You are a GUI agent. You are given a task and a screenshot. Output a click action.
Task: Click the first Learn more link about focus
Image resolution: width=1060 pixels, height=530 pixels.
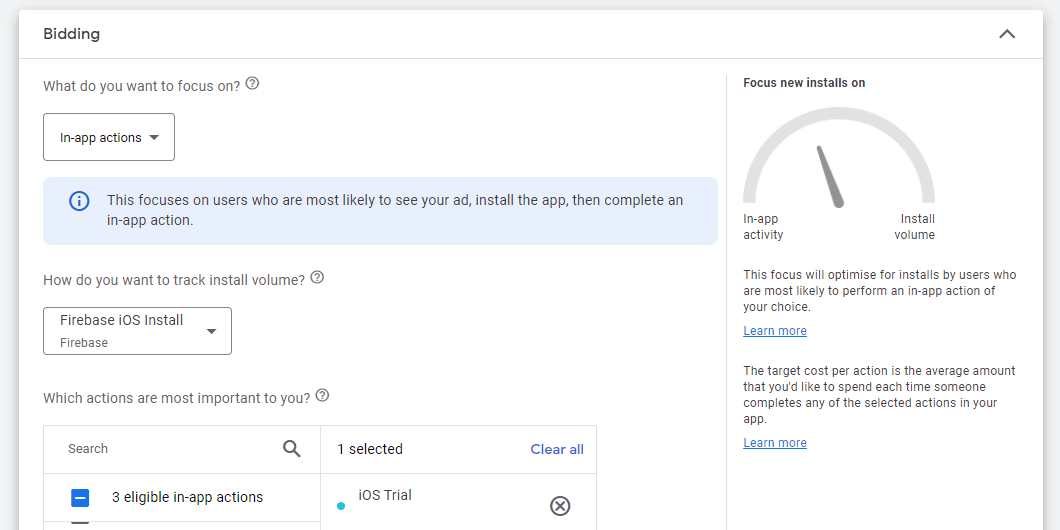(x=775, y=331)
